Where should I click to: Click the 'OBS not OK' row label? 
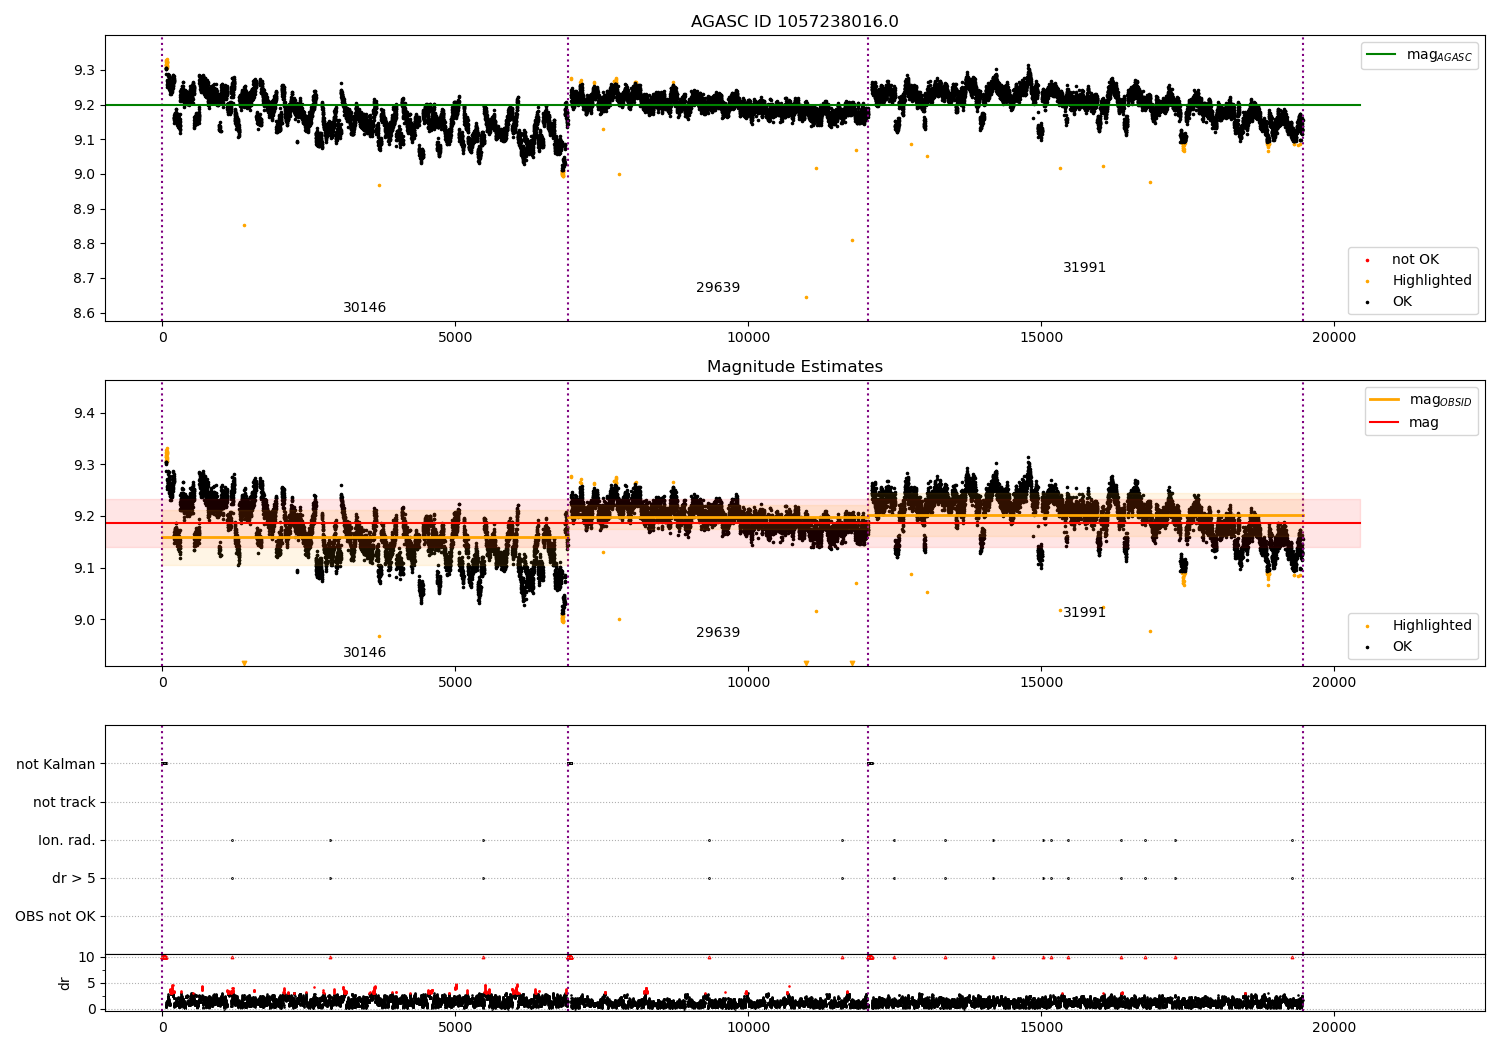55,916
